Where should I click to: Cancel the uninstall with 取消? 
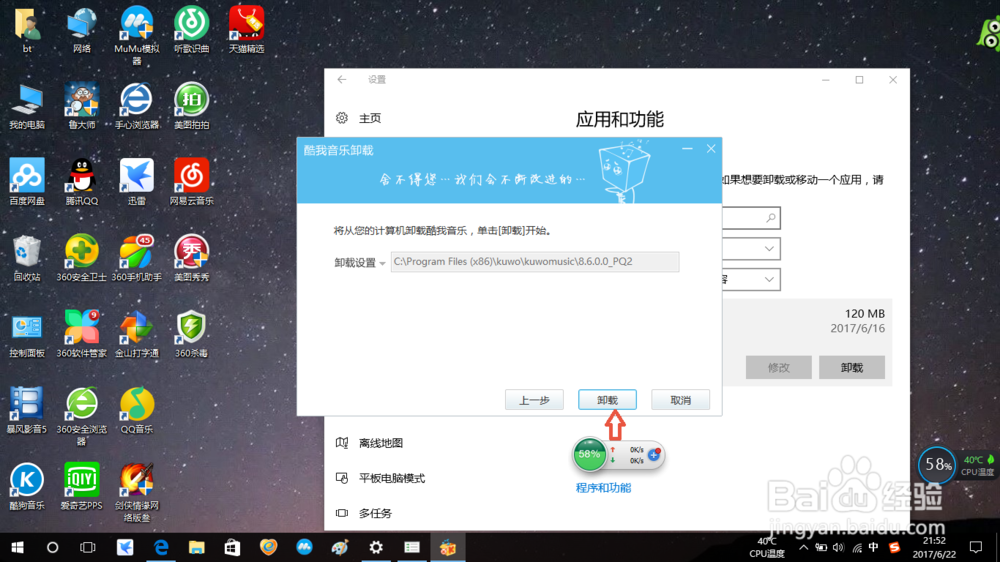coord(680,400)
